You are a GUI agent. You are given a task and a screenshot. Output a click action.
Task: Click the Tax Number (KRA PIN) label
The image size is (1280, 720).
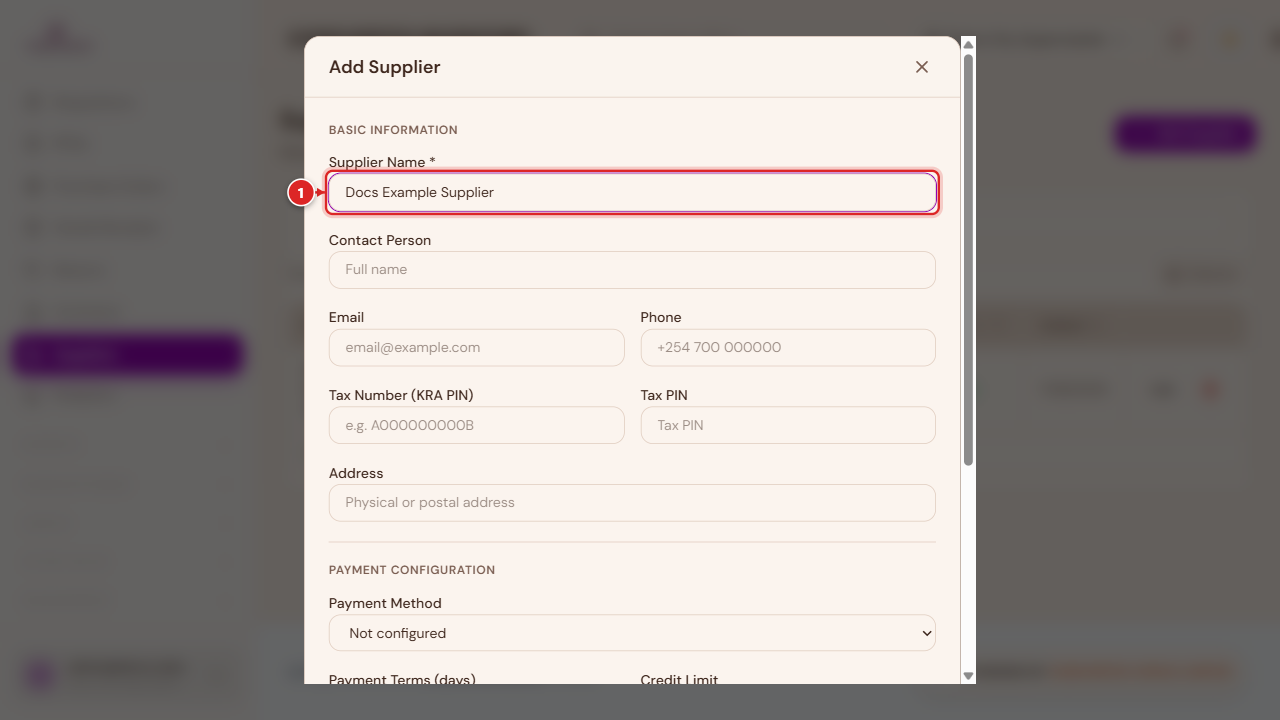[x=401, y=395]
